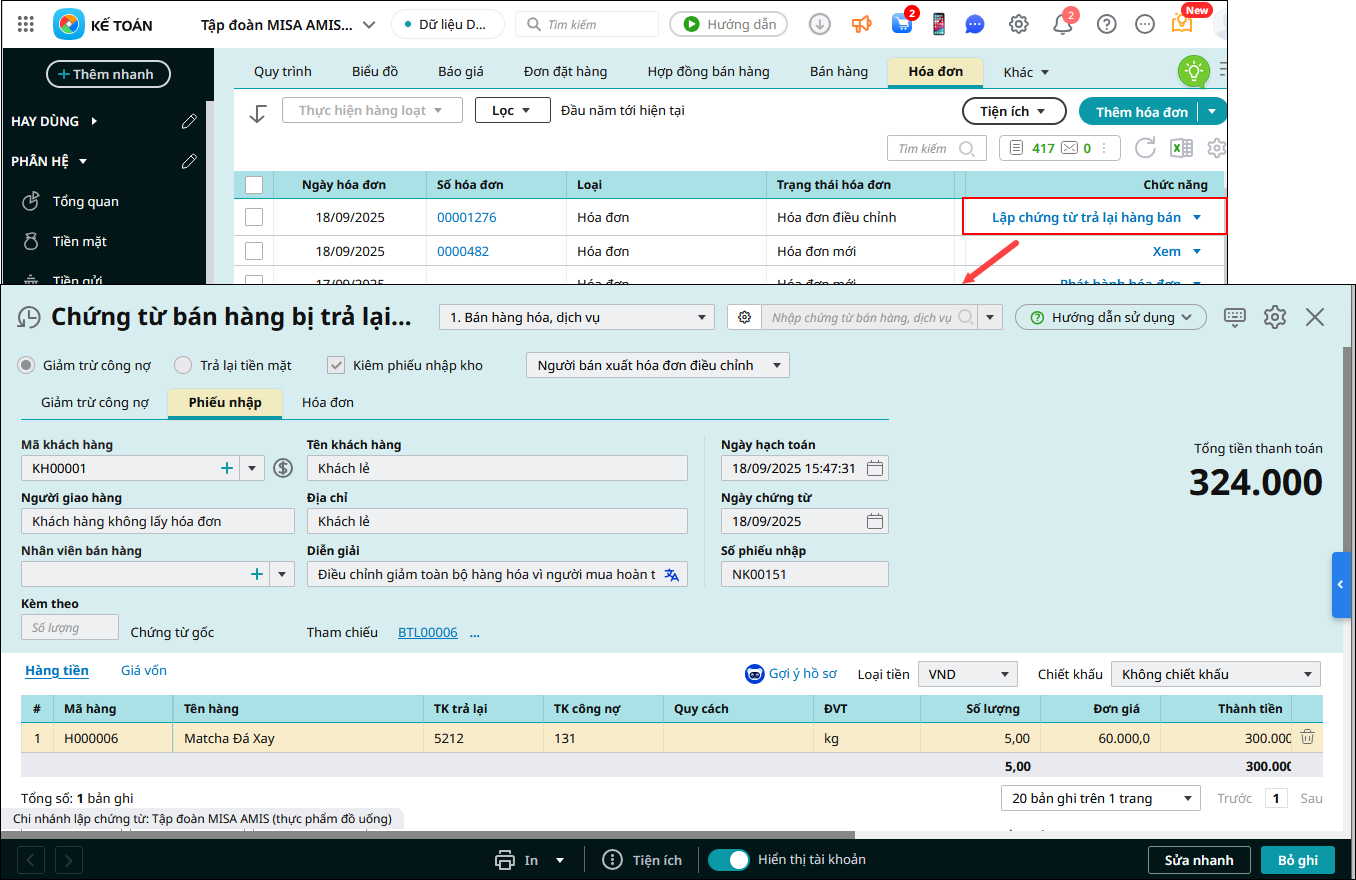1356x880 pixels.
Task: Switch to the Hóa đơn tab in the form
Action: click(328, 402)
